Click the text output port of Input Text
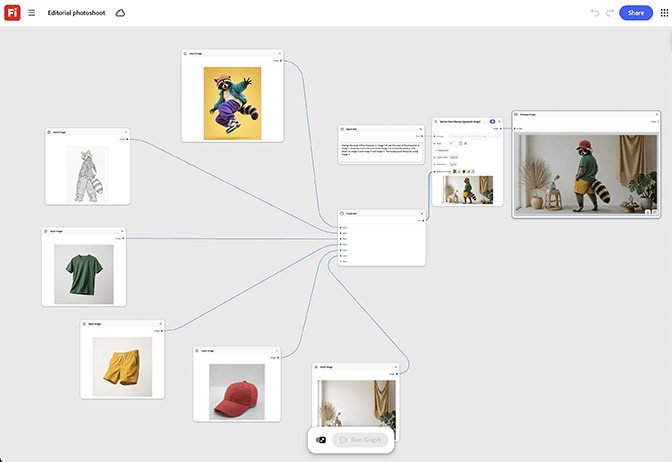Screen dimensions: 672x462 (x=422, y=136)
